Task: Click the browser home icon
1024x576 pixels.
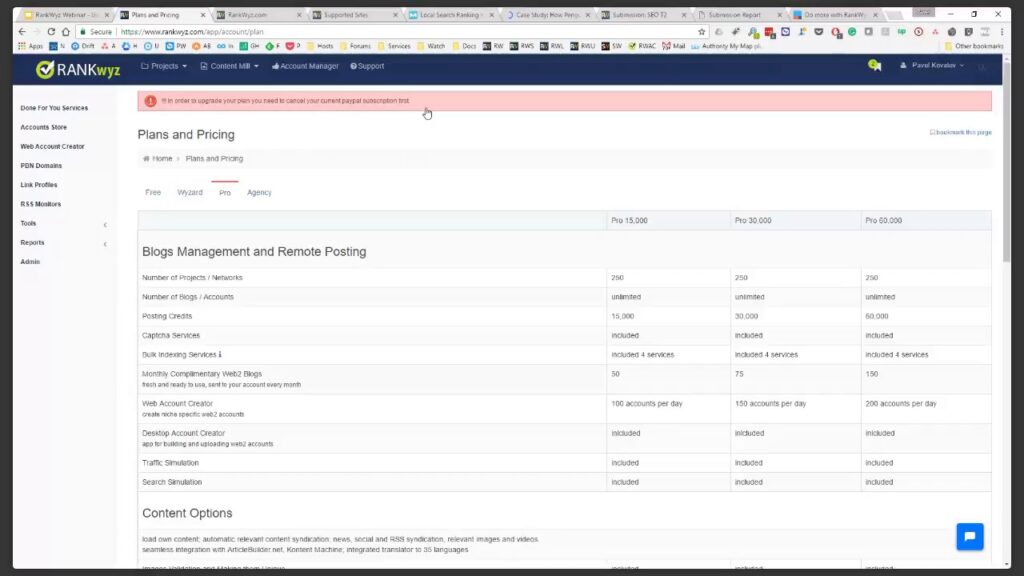Action: tap(65, 31)
